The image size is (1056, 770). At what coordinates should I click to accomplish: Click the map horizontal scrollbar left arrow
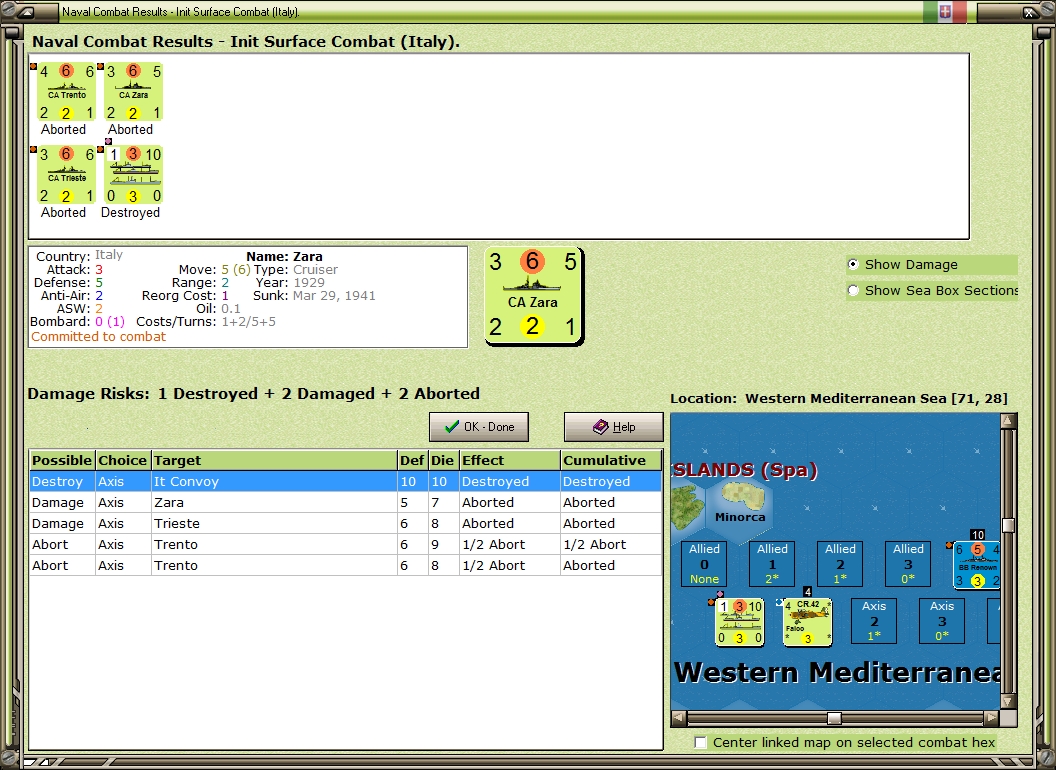[x=679, y=718]
